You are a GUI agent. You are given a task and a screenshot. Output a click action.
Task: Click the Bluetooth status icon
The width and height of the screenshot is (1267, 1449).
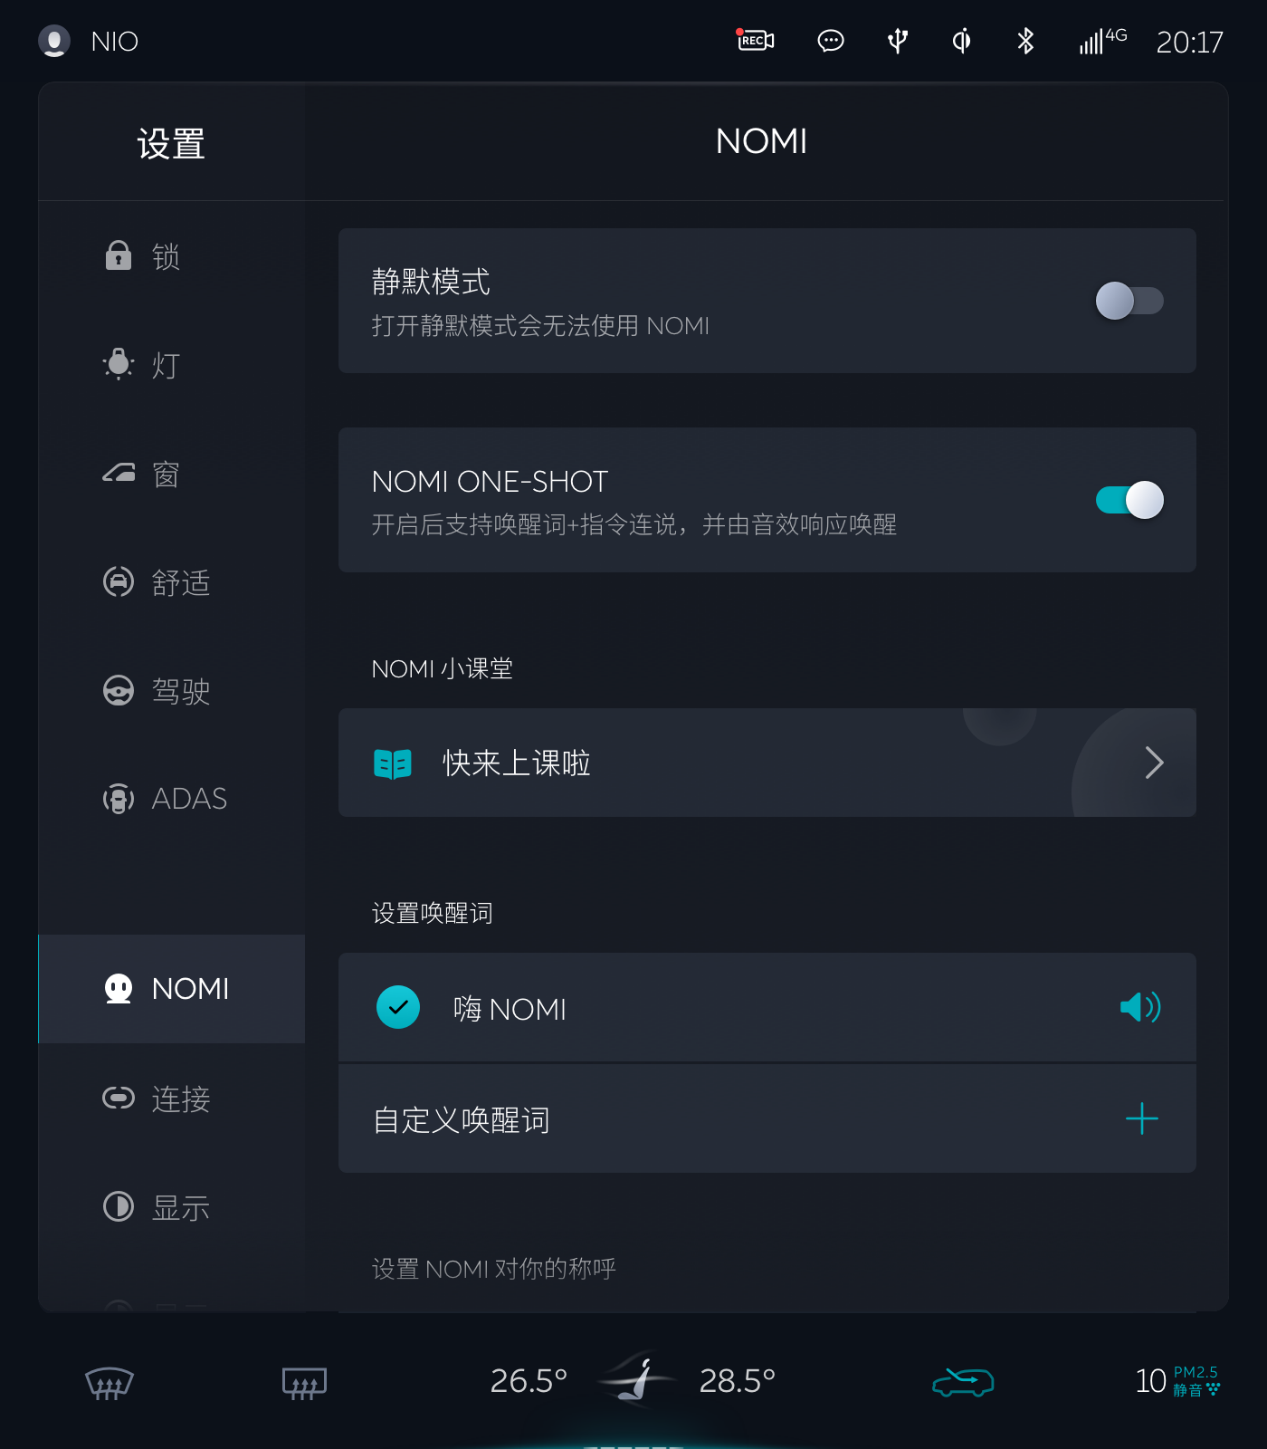(x=1025, y=41)
